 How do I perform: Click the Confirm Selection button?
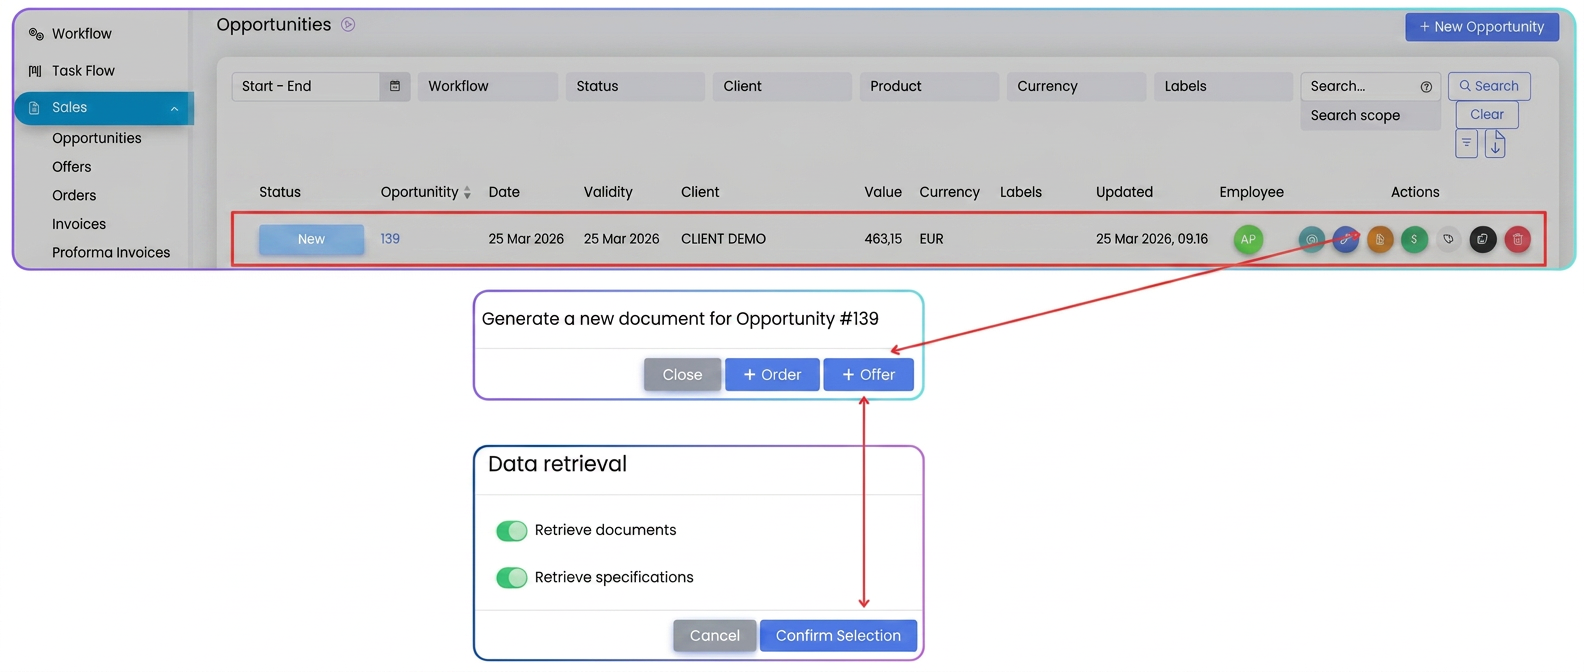838,635
